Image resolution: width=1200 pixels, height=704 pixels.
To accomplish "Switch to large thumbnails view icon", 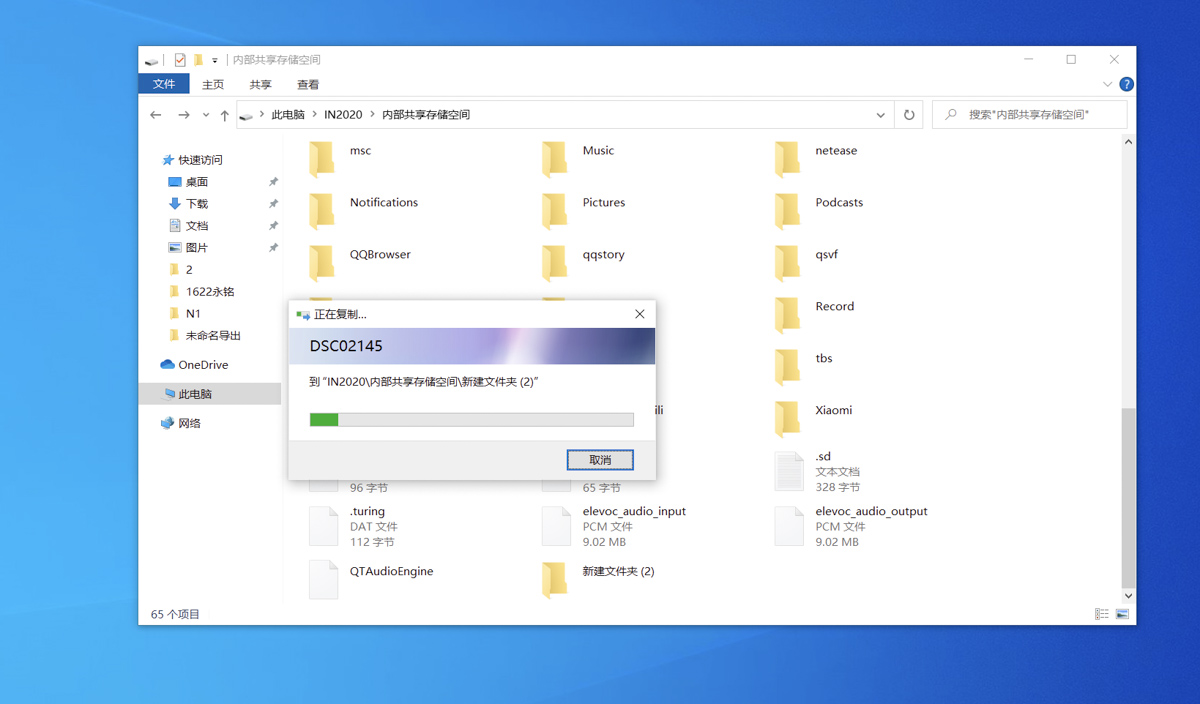I will pyautogui.click(x=1122, y=614).
